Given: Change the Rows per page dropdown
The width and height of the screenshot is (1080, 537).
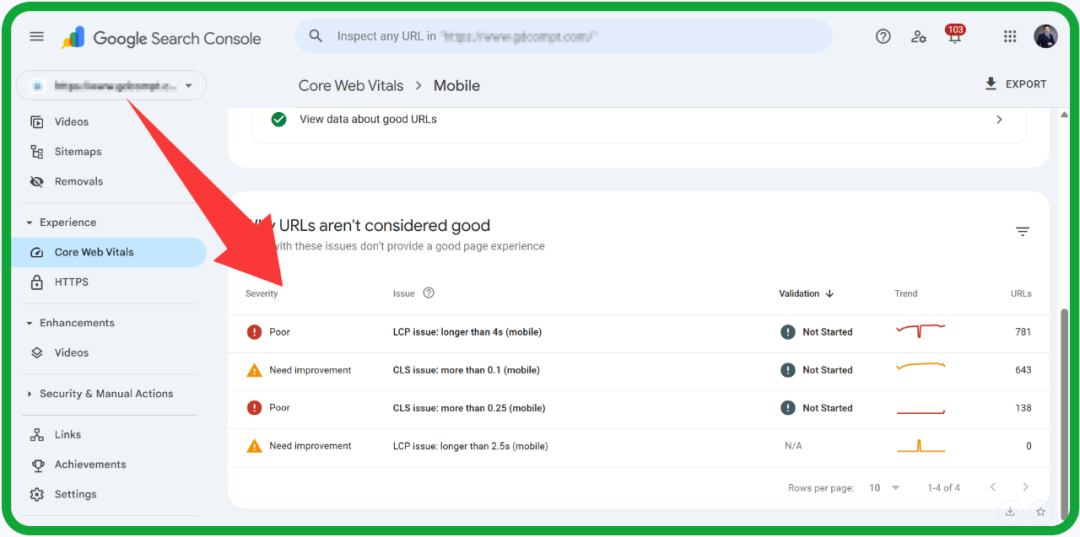Looking at the screenshot, I should point(884,488).
